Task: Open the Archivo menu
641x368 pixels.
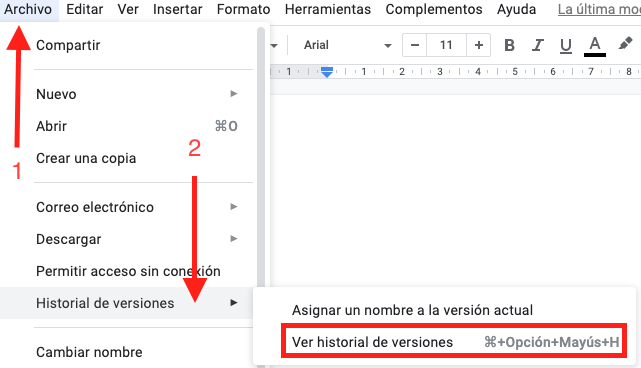Action: tap(28, 9)
